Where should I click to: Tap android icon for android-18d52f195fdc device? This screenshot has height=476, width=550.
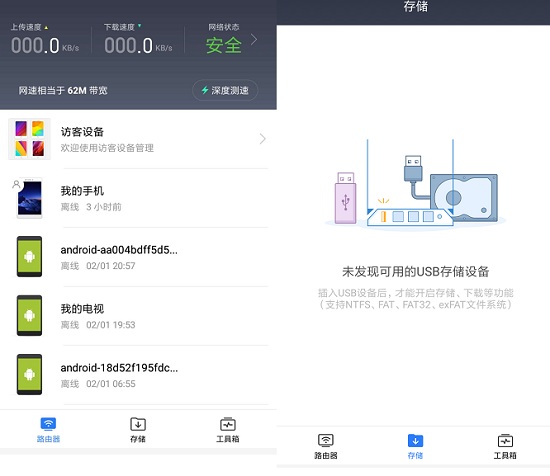point(29,375)
